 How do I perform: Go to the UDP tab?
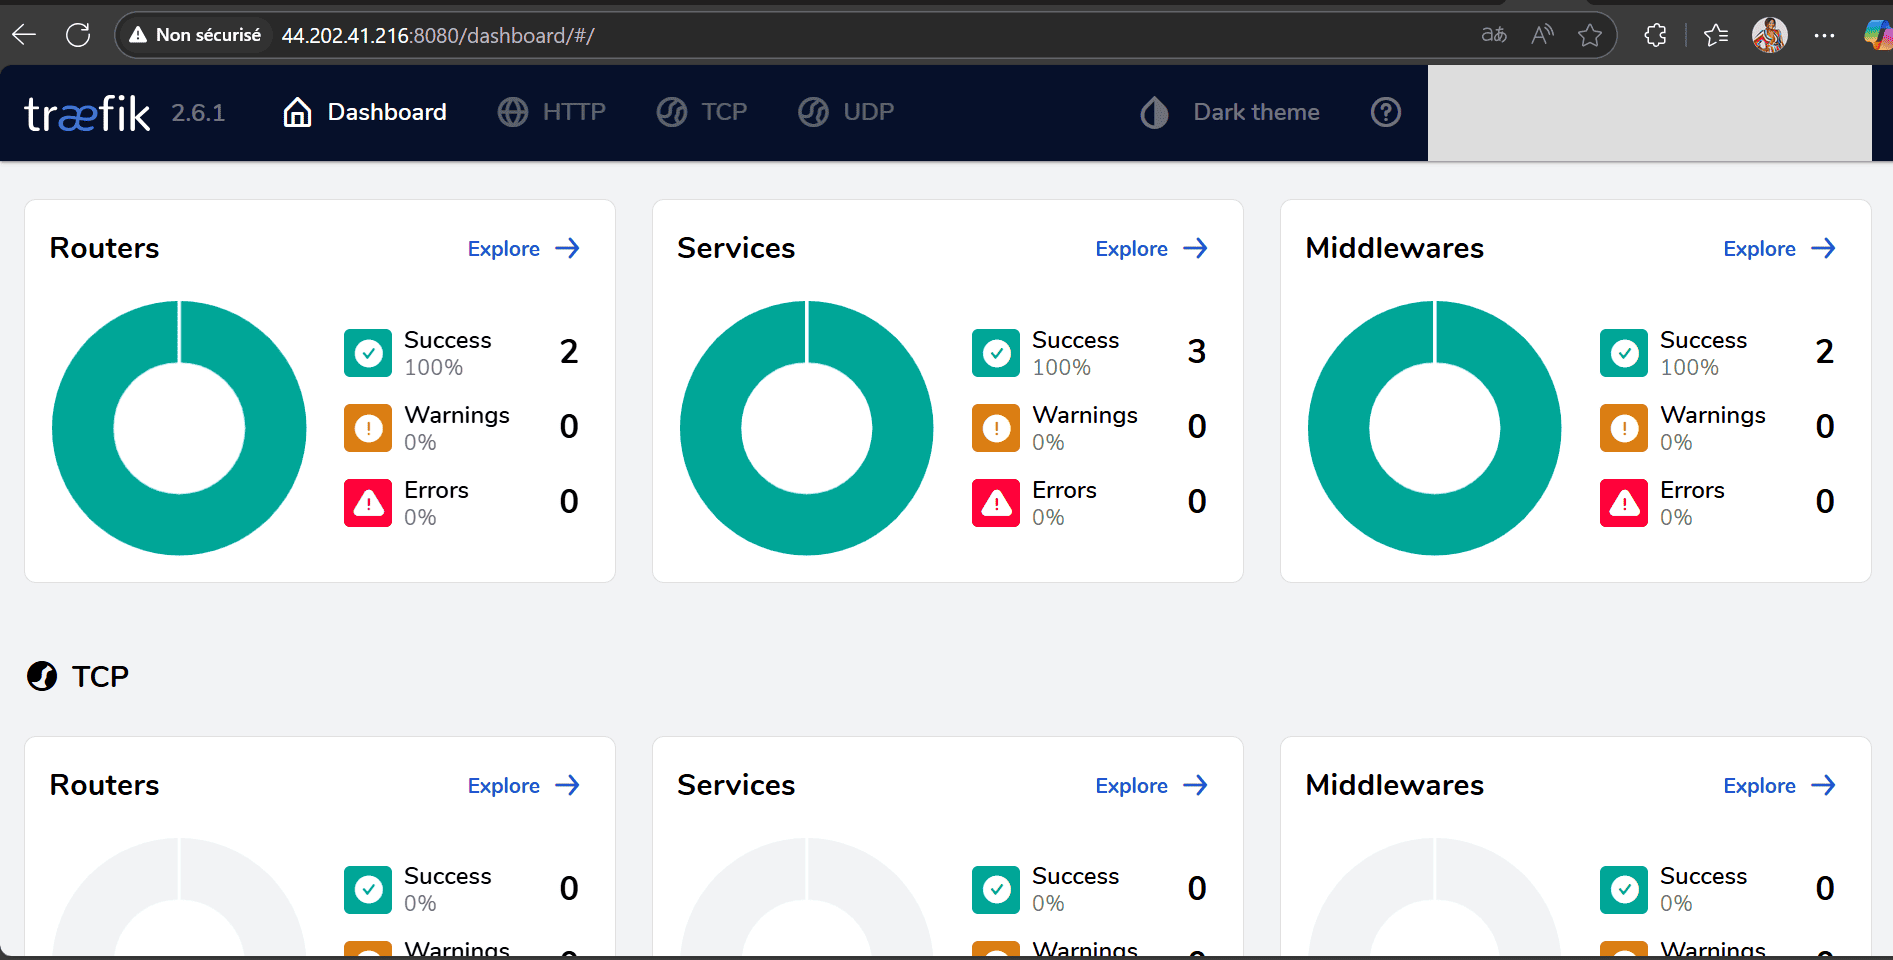tap(846, 112)
